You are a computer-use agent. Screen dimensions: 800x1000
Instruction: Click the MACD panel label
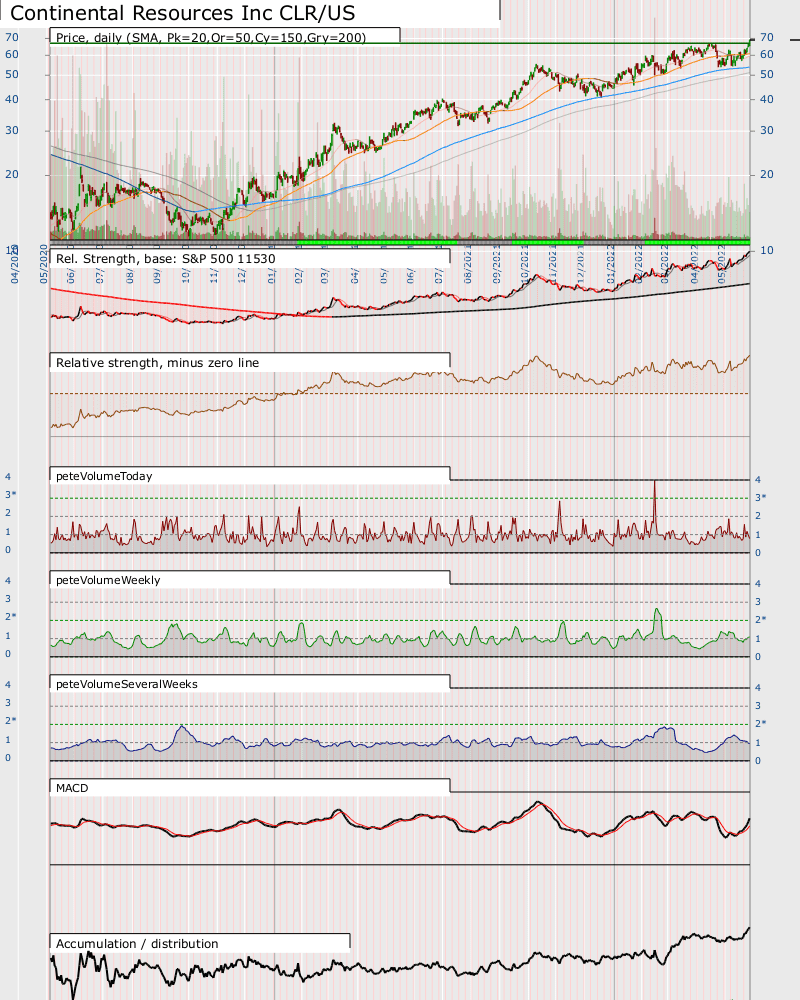click(72, 788)
